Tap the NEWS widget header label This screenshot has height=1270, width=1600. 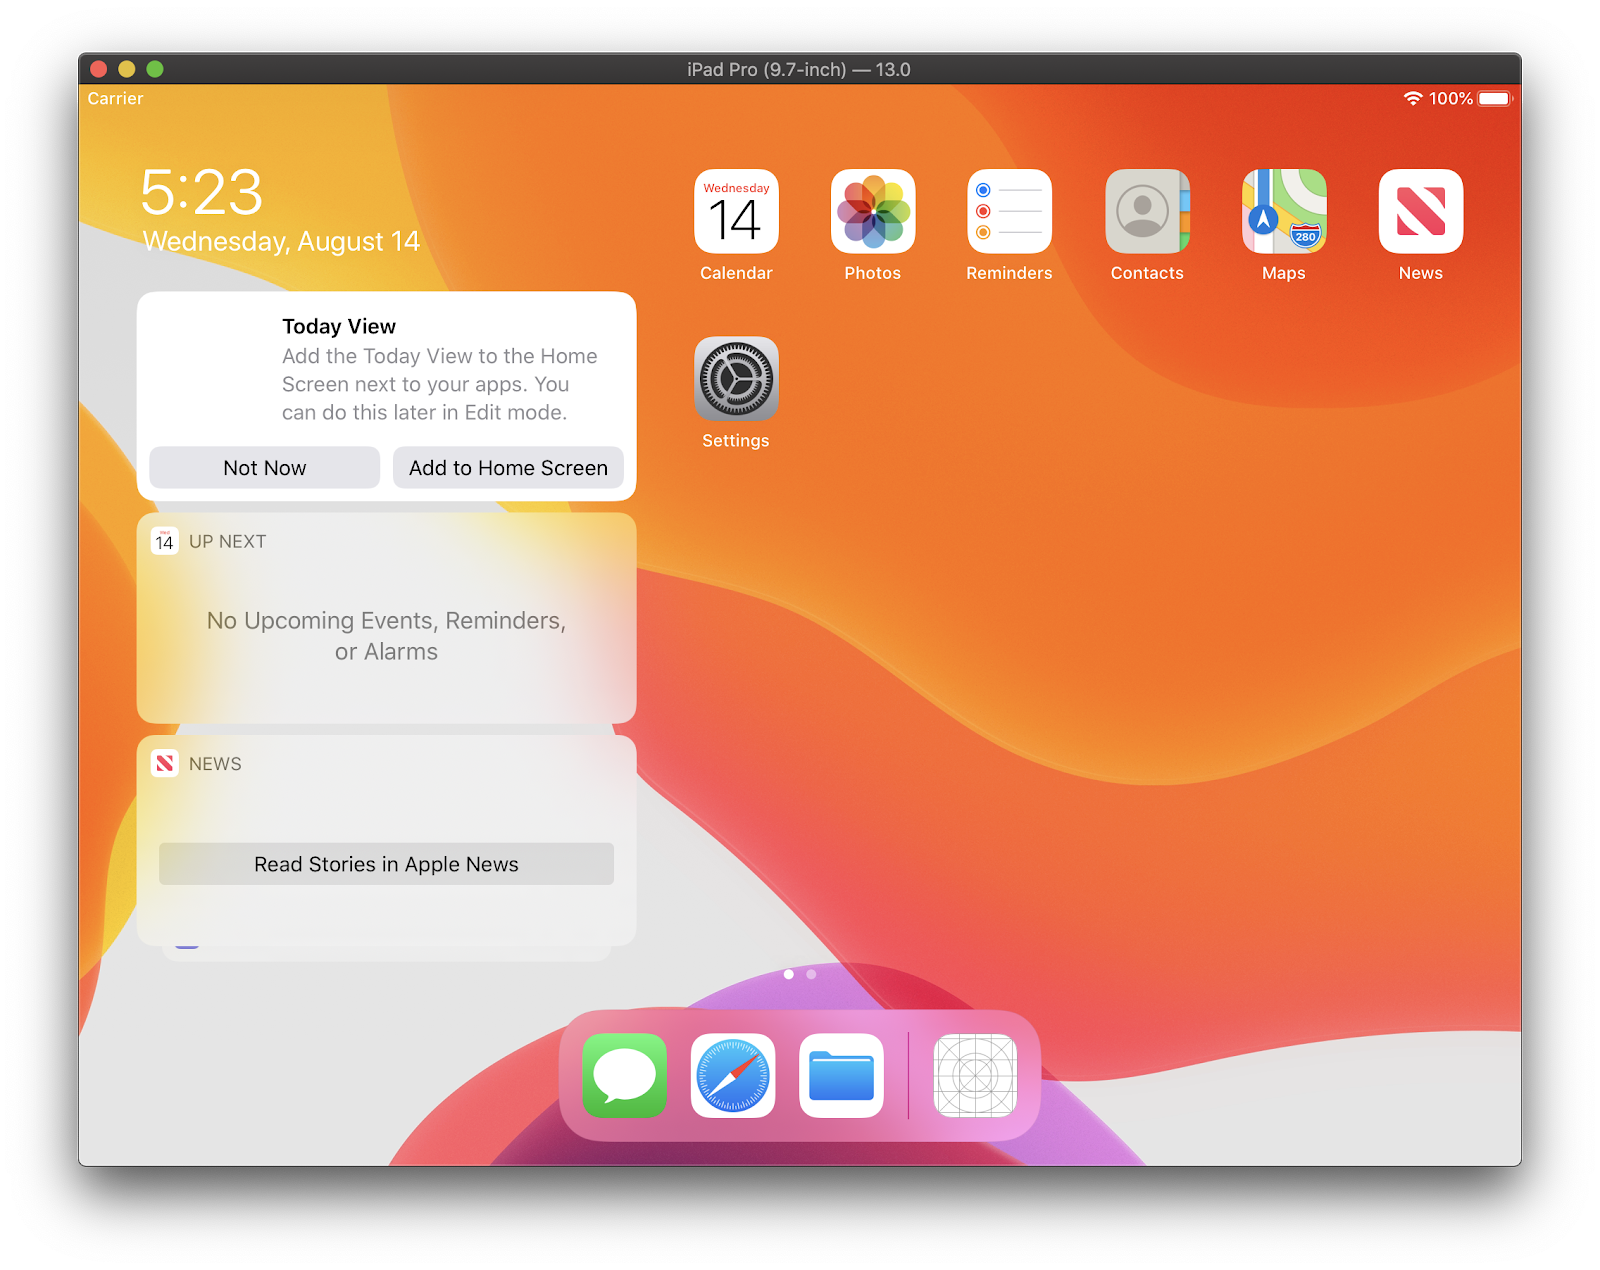coord(215,764)
